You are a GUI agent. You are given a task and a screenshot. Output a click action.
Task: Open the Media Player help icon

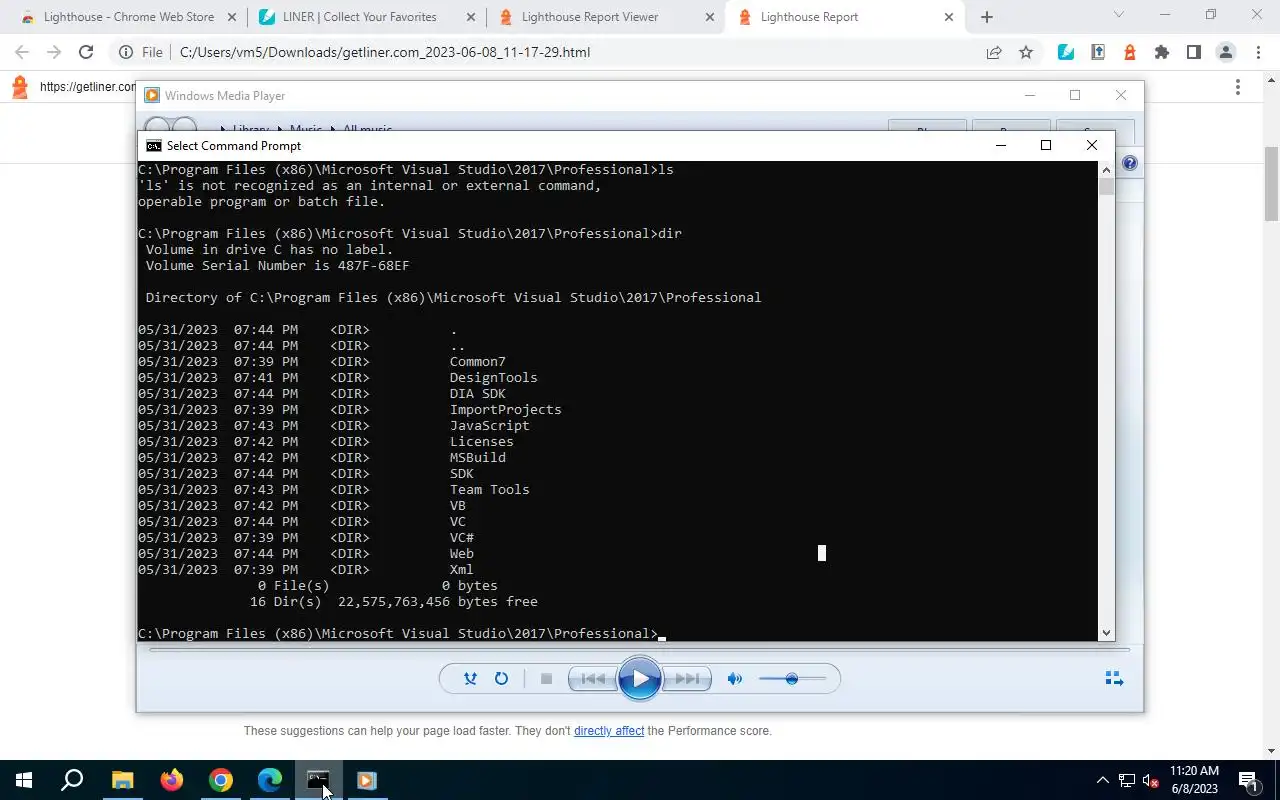pyautogui.click(x=1129, y=163)
